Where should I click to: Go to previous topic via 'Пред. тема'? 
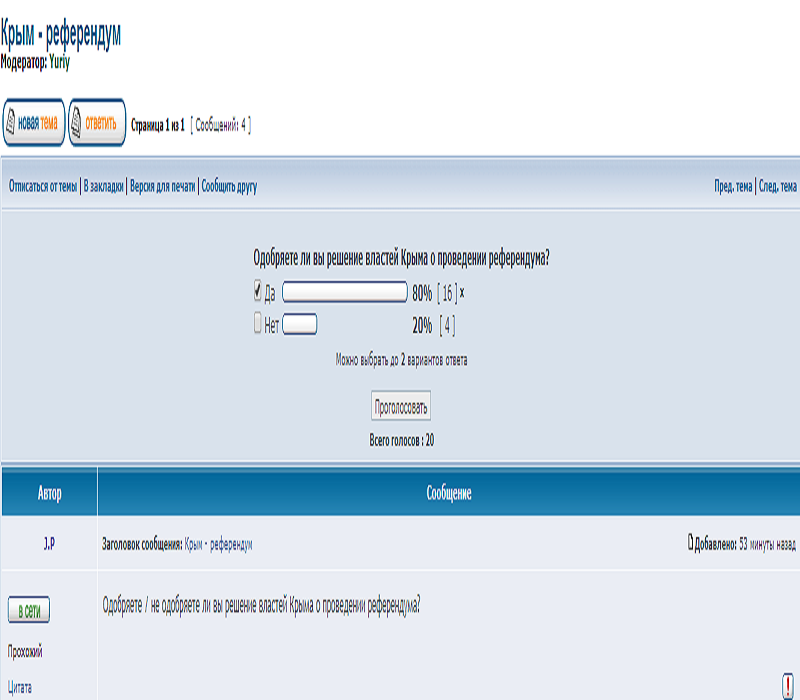tap(732, 187)
